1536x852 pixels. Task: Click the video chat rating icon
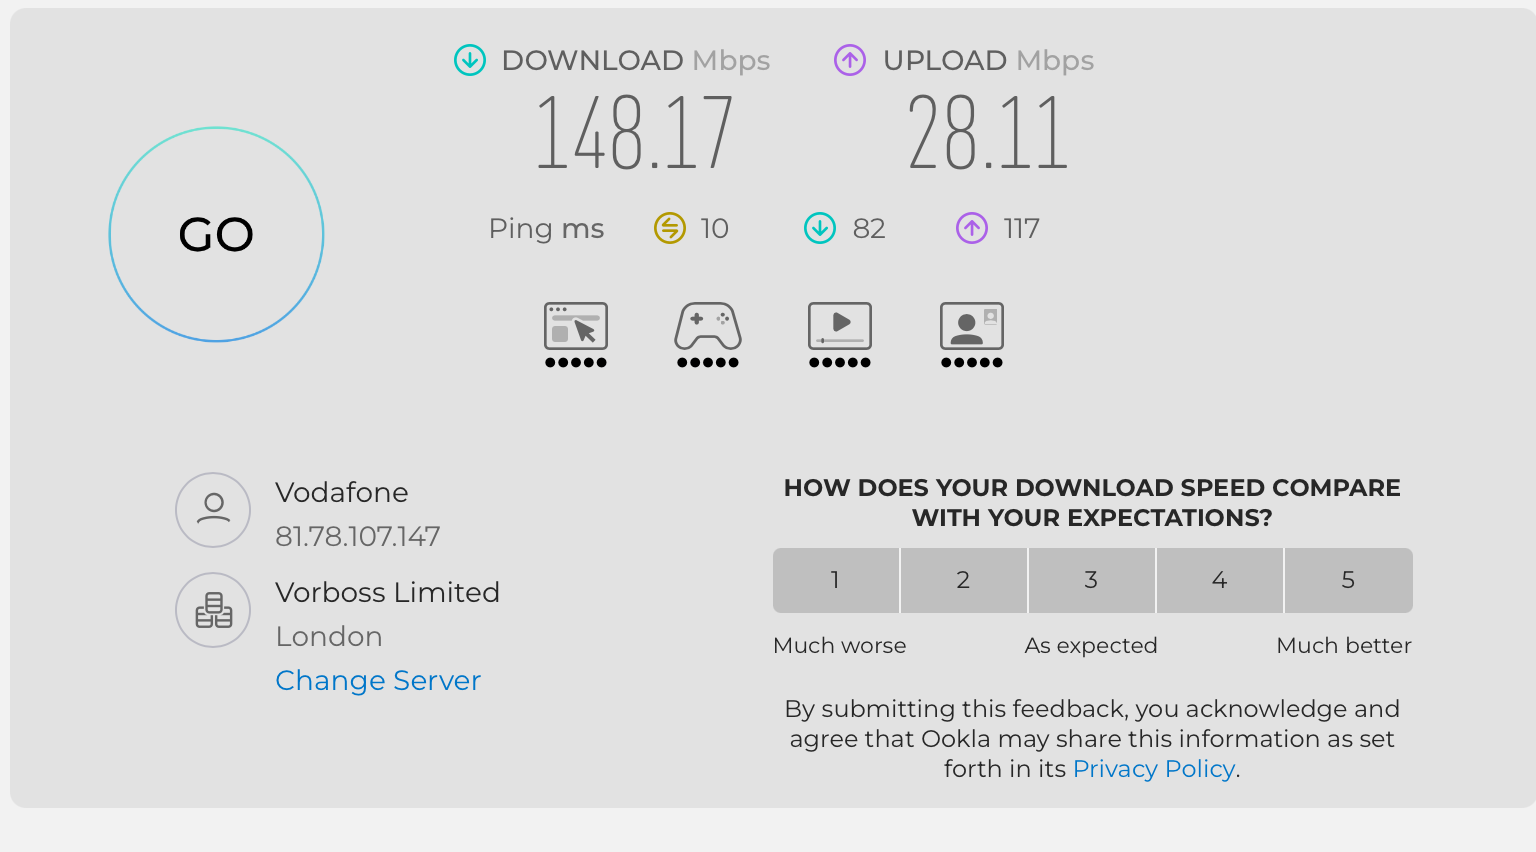[972, 335]
